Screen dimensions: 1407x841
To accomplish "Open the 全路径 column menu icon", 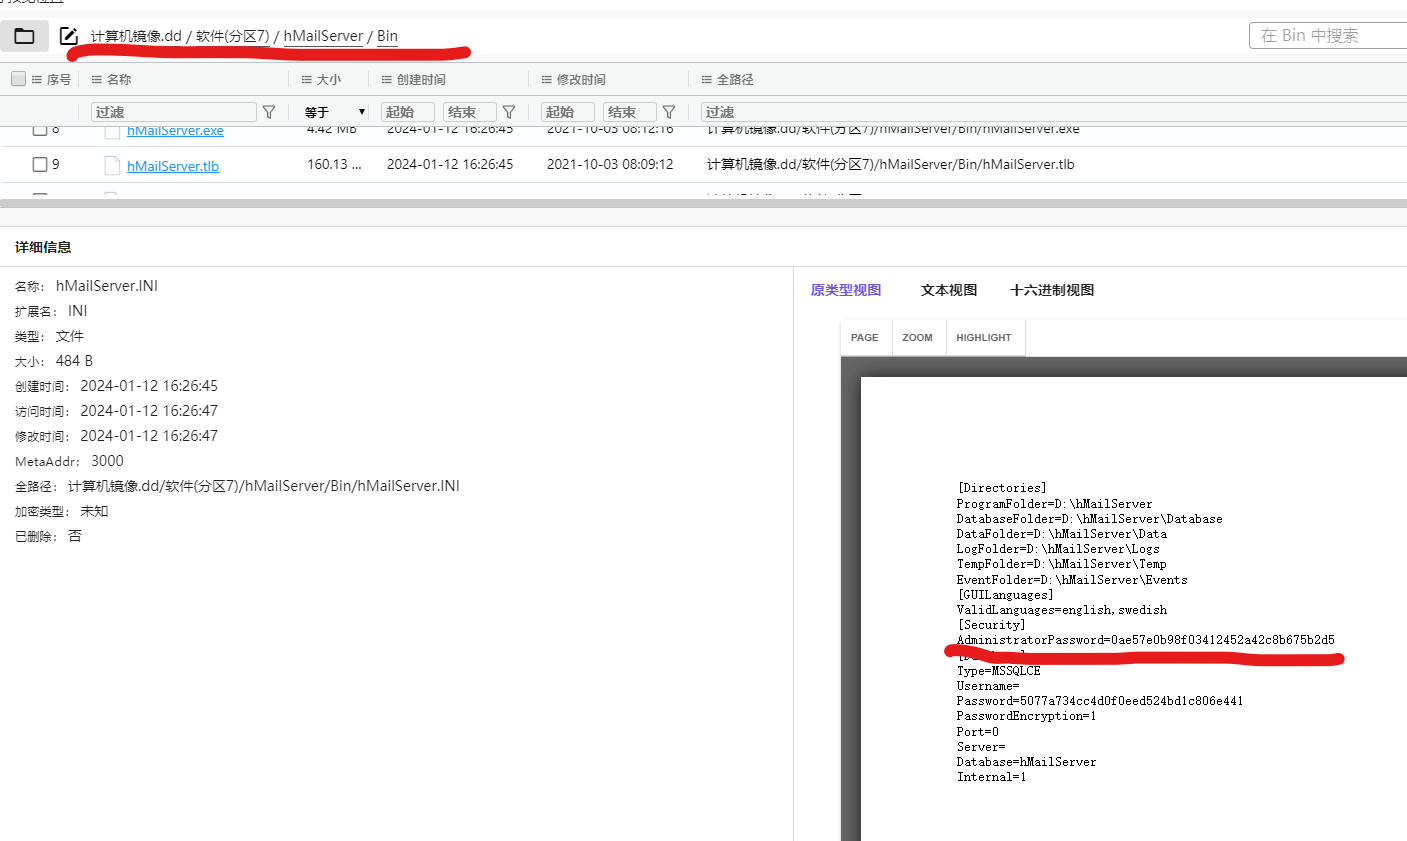I will point(707,80).
